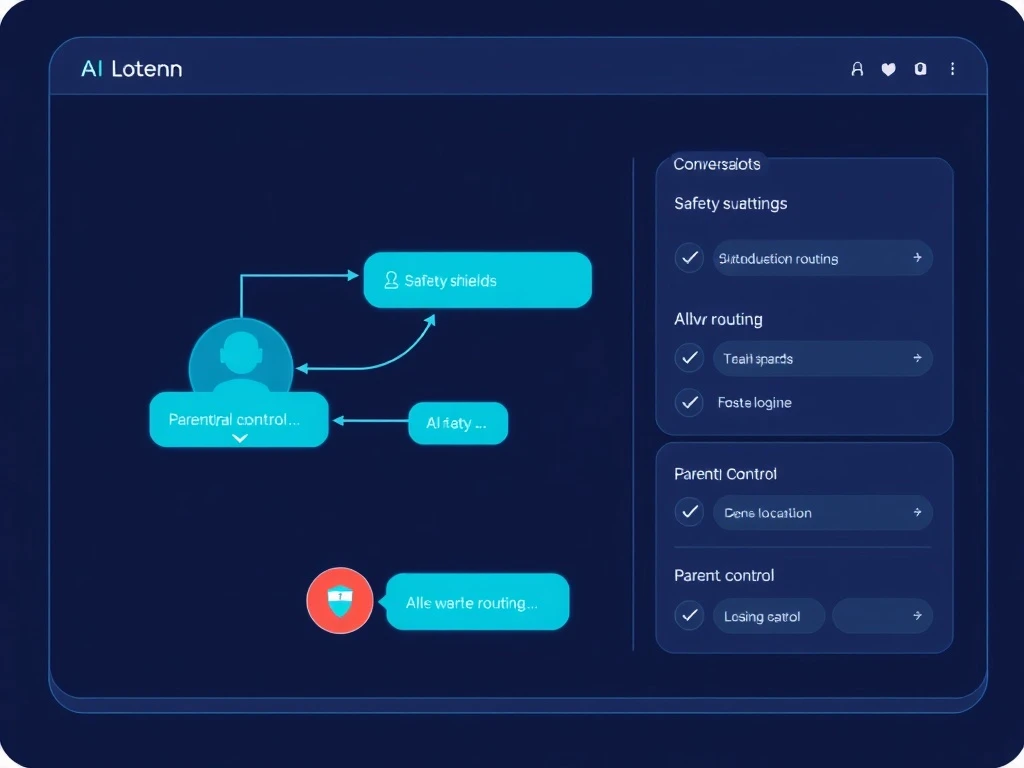
Task: Click the arrow on Suttoduetion routing
Action: coord(917,257)
